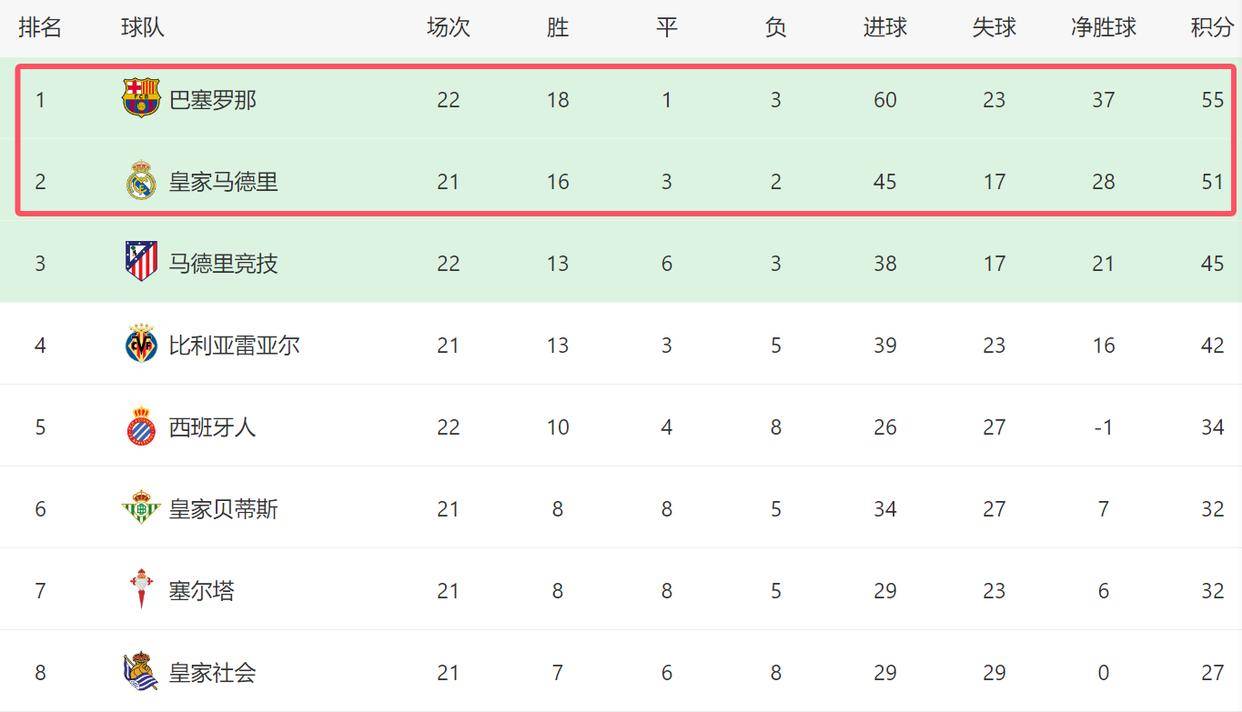Click the 失球 column header
1242x712 pixels.
click(994, 28)
